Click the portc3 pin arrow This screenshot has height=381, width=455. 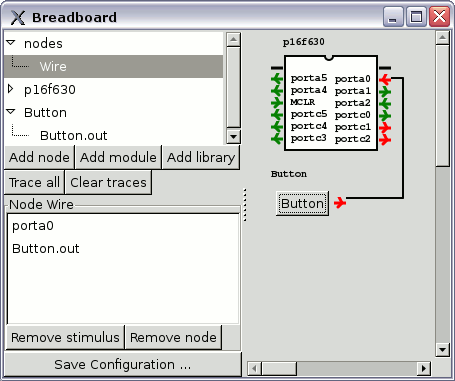point(277,138)
